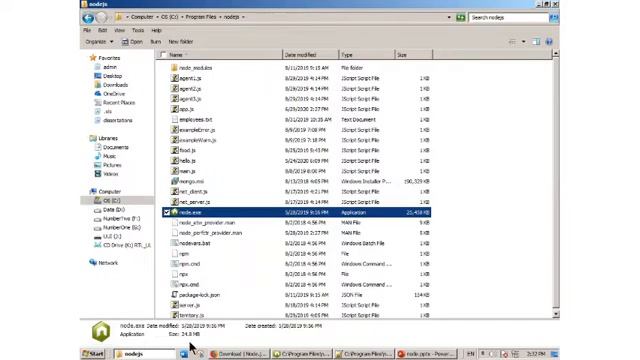The image size is (640, 360).
Task: Select the server.js file row
Action: coord(296,305)
